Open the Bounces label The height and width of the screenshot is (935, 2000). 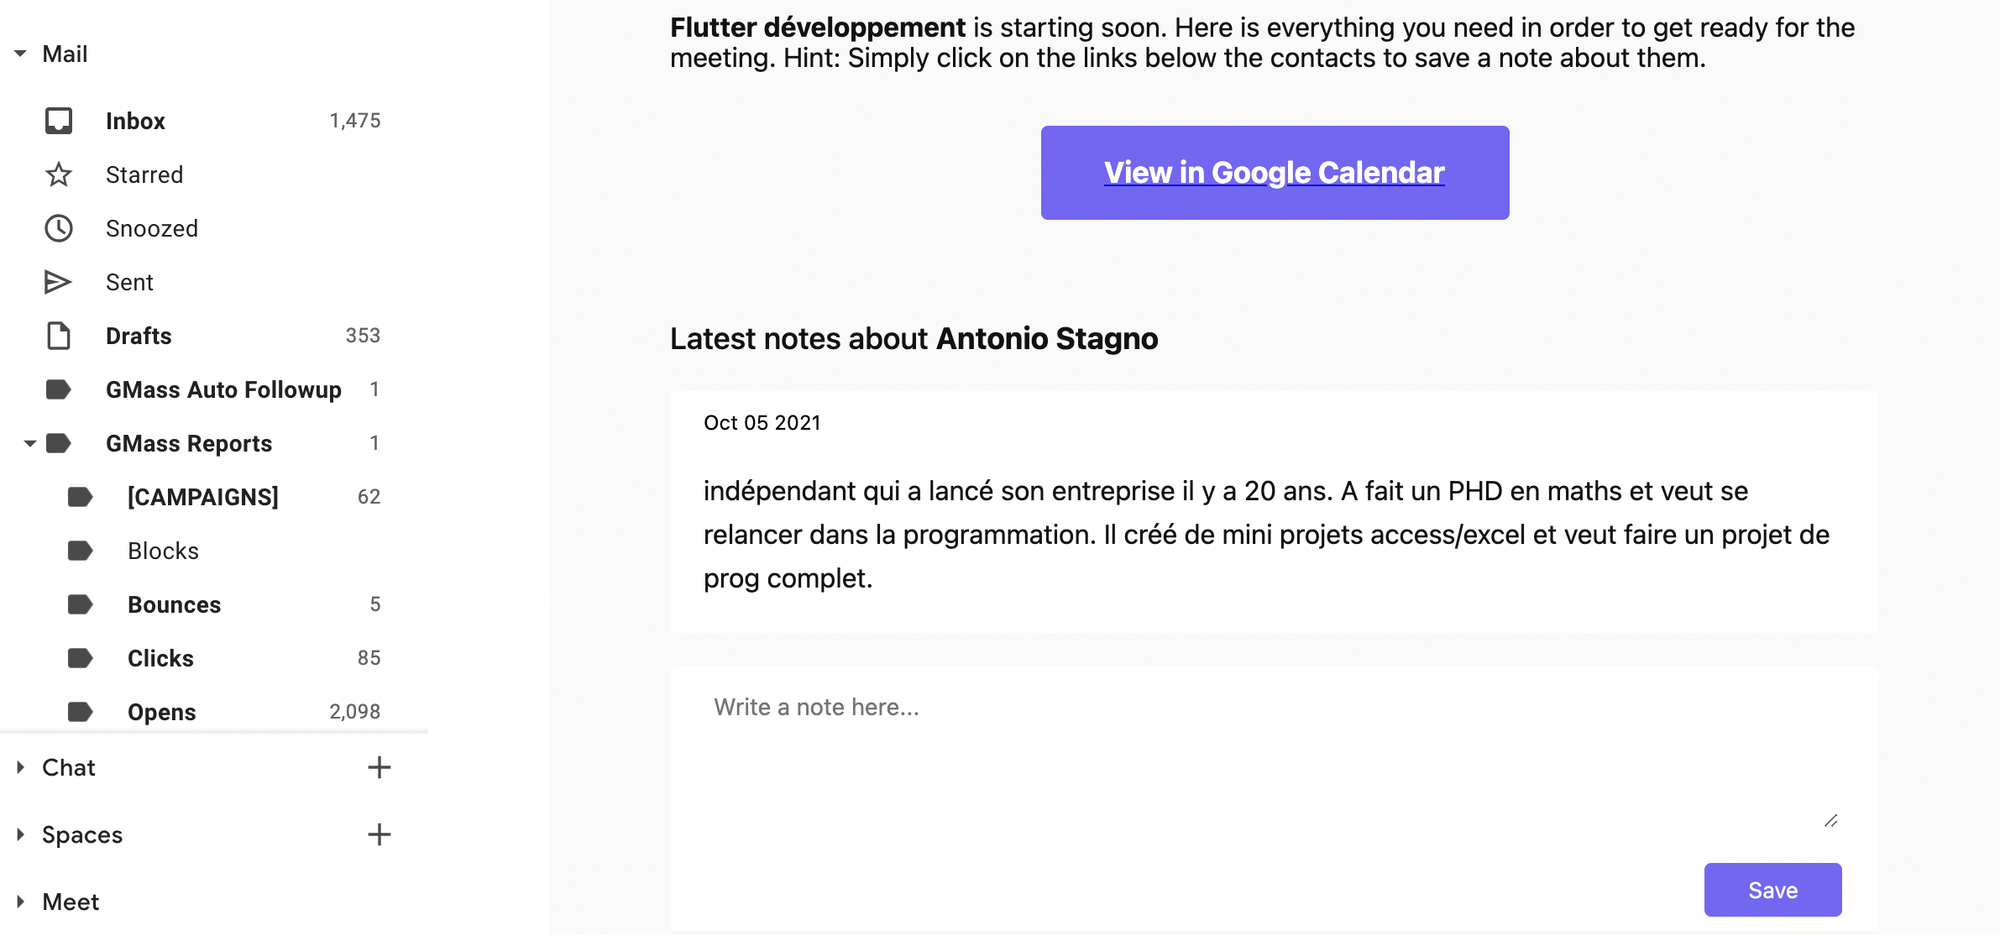click(x=174, y=605)
